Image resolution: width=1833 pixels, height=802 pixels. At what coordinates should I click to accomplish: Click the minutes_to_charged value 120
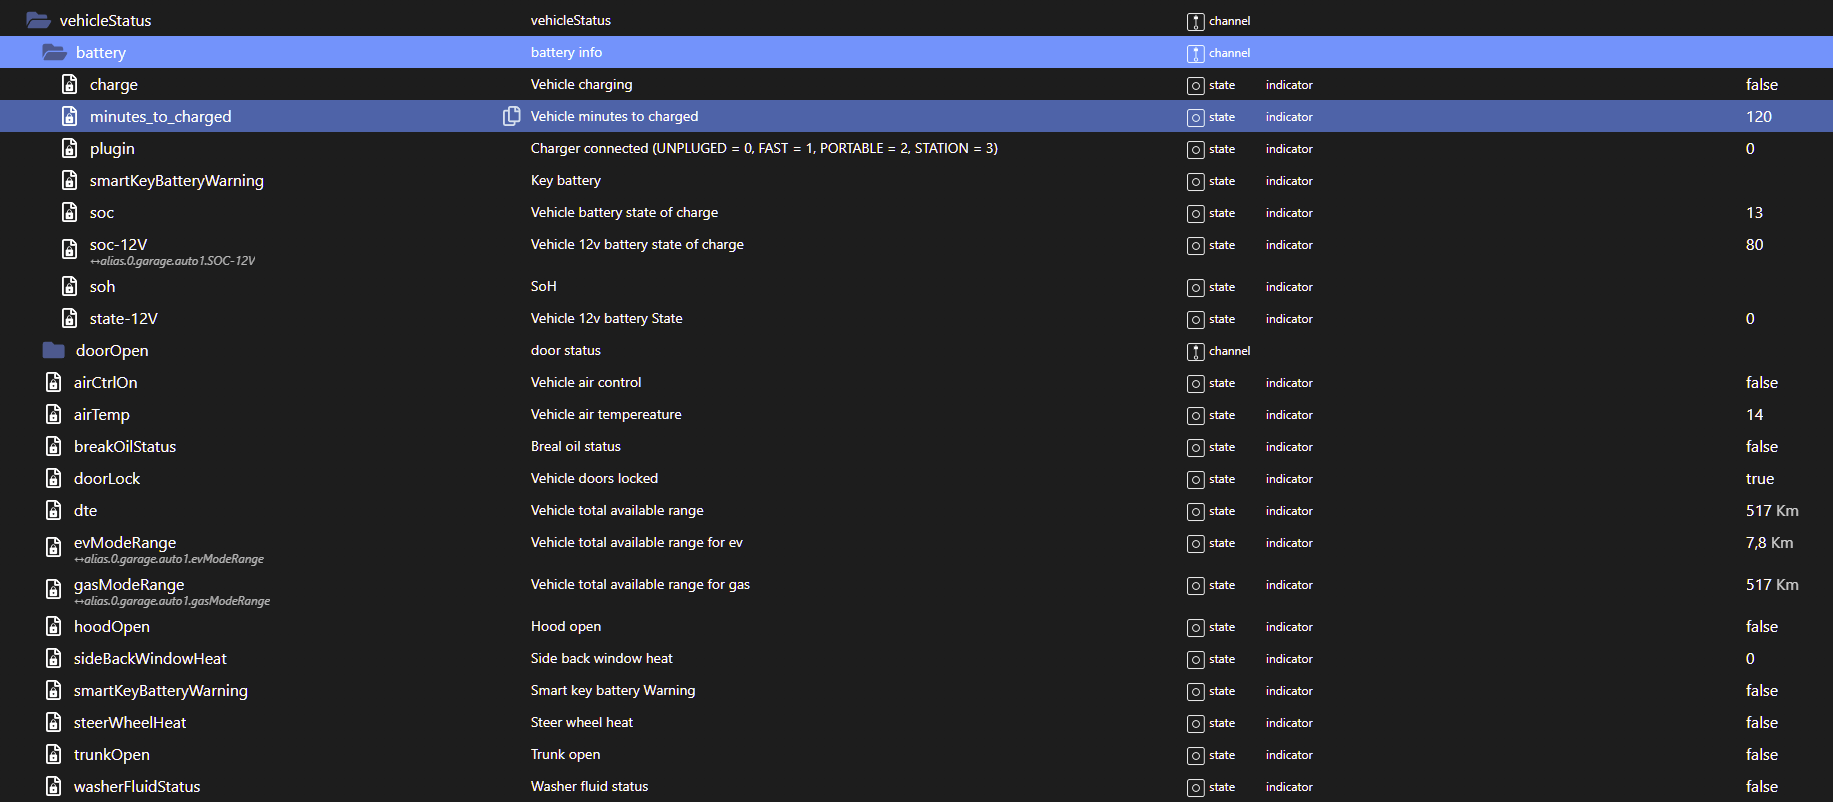pos(1758,117)
